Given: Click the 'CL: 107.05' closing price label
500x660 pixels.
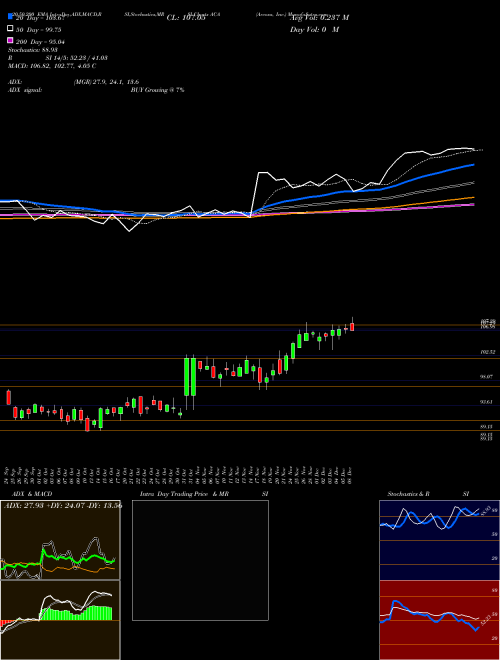Looking at the screenshot, I should coord(186,18).
